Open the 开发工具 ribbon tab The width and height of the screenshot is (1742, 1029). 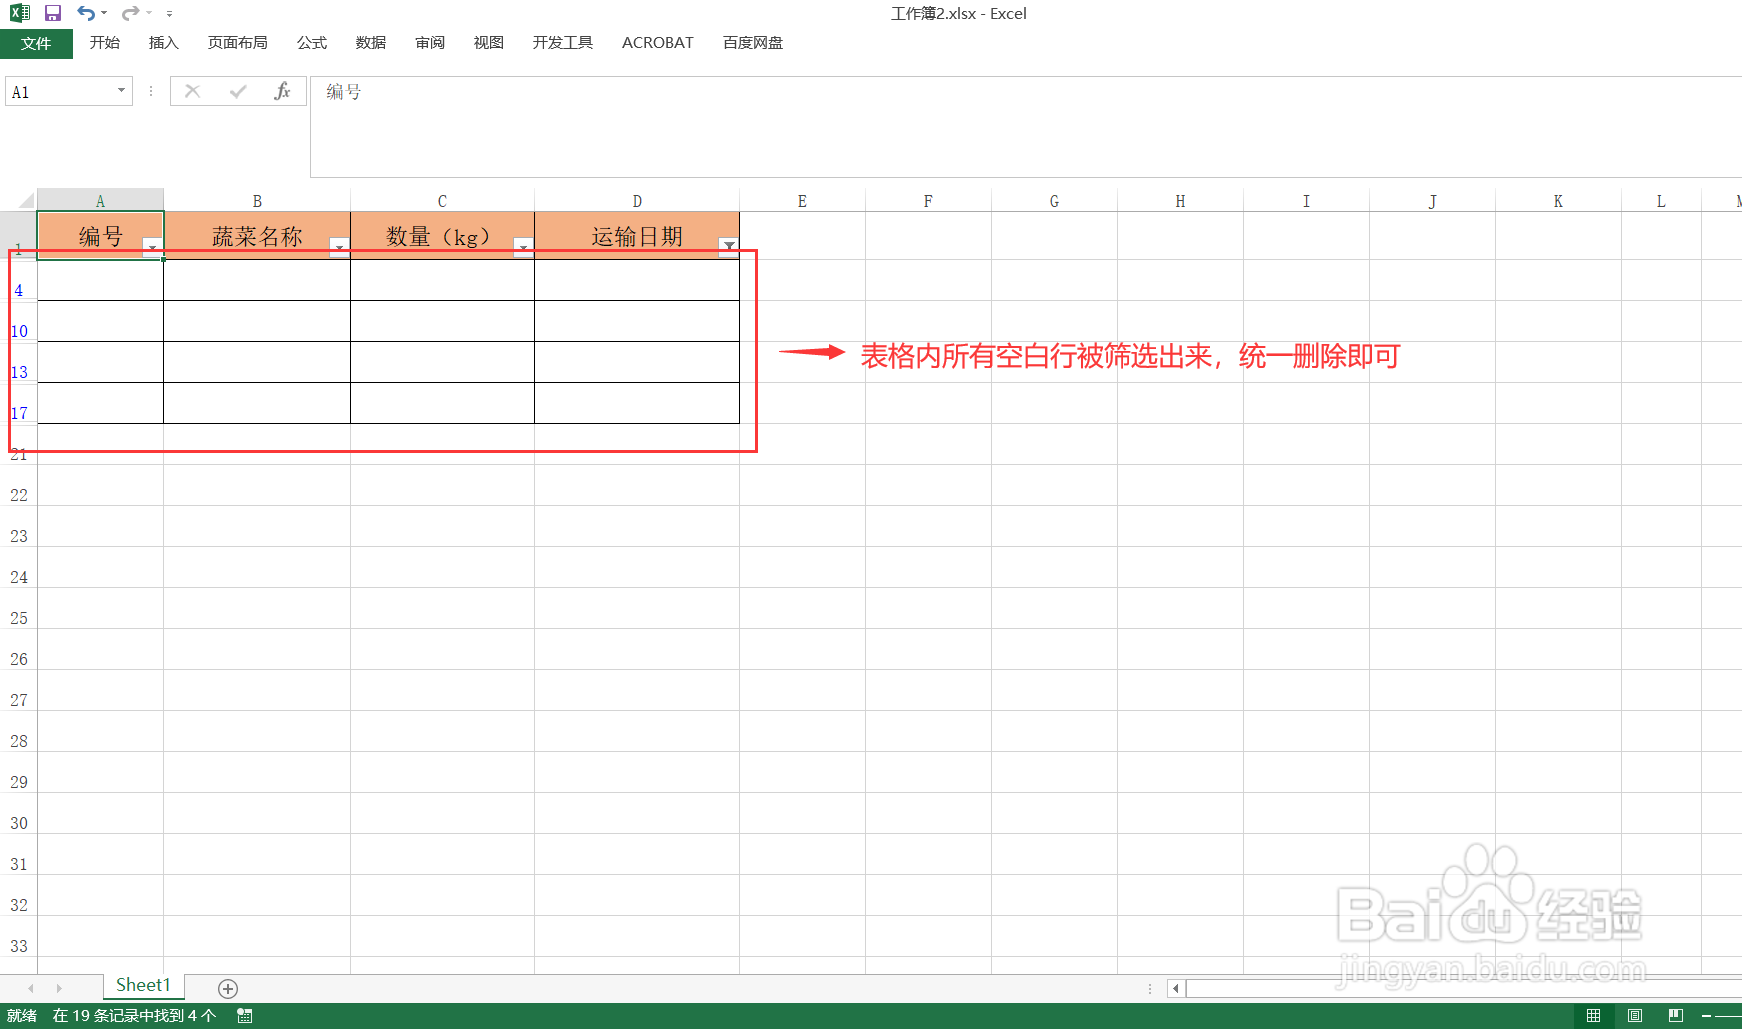[563, 43]
